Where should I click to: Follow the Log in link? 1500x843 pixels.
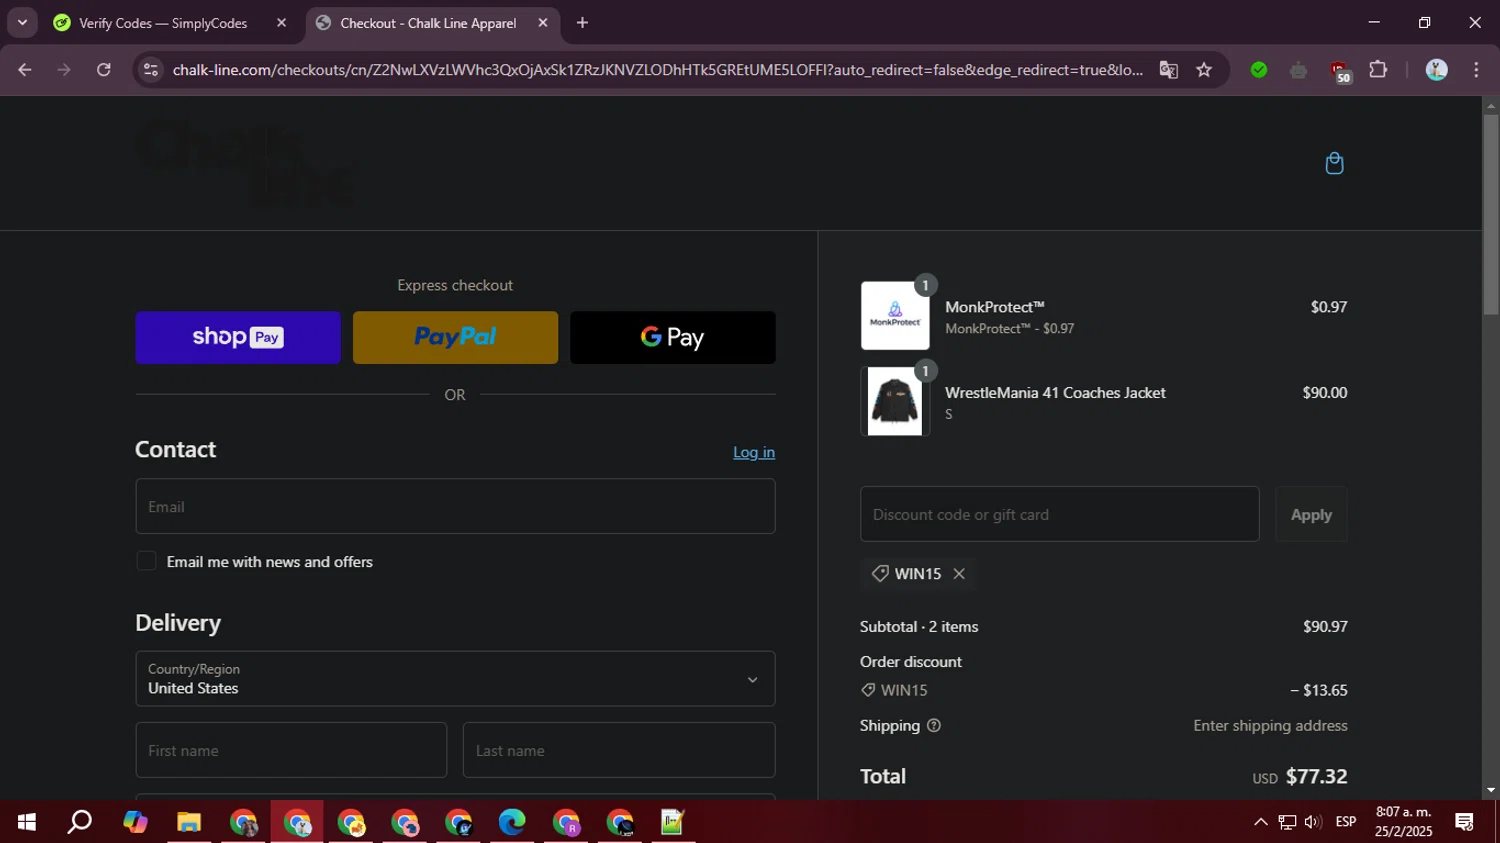[754, 452]
